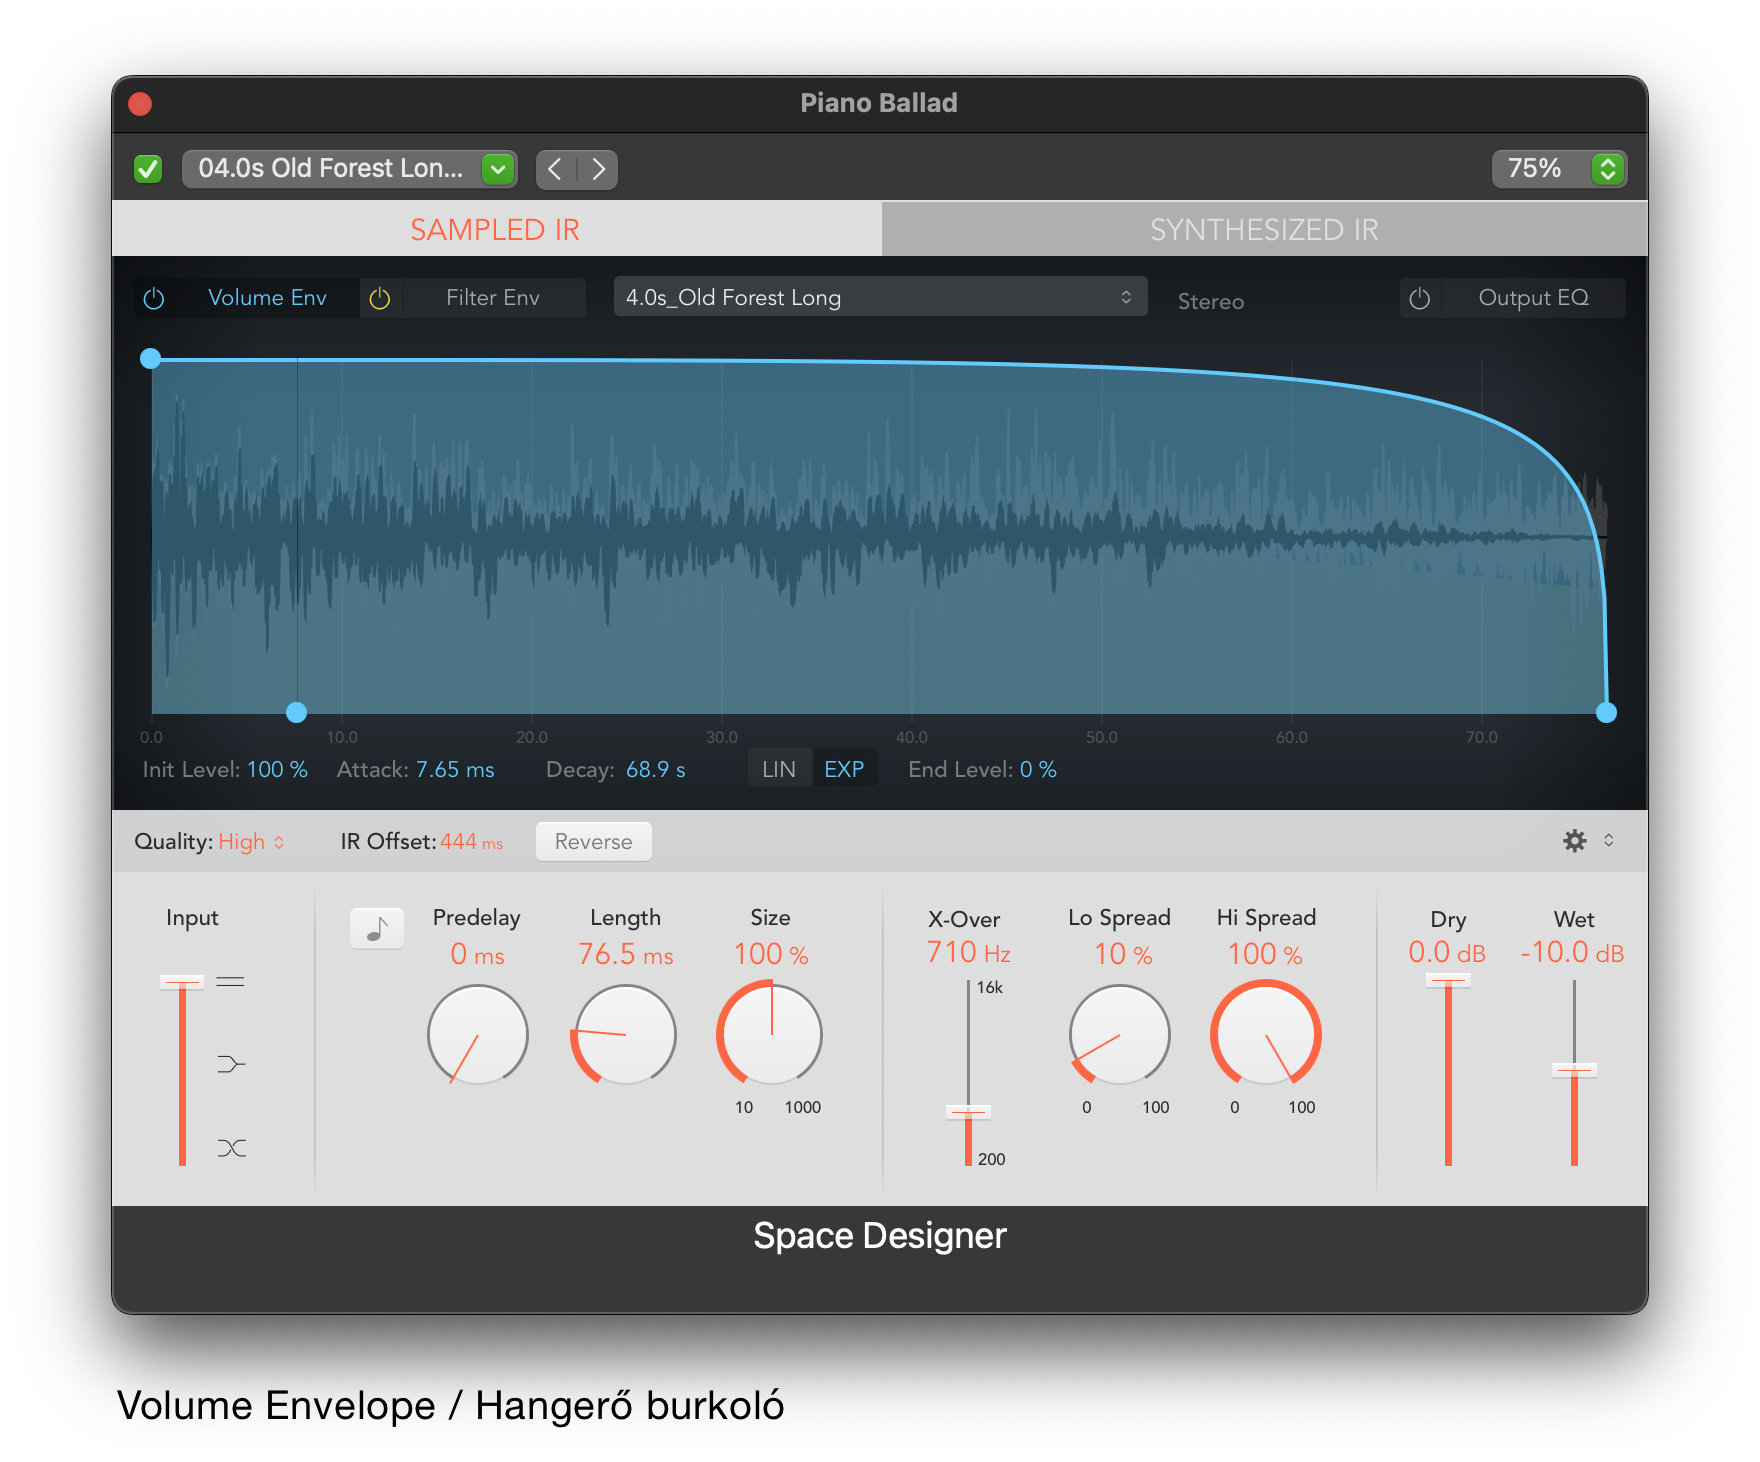Screen dimensions: 1760x1462
Task: Click the Wet -10.0 dB value
Action: [1572, 952]
